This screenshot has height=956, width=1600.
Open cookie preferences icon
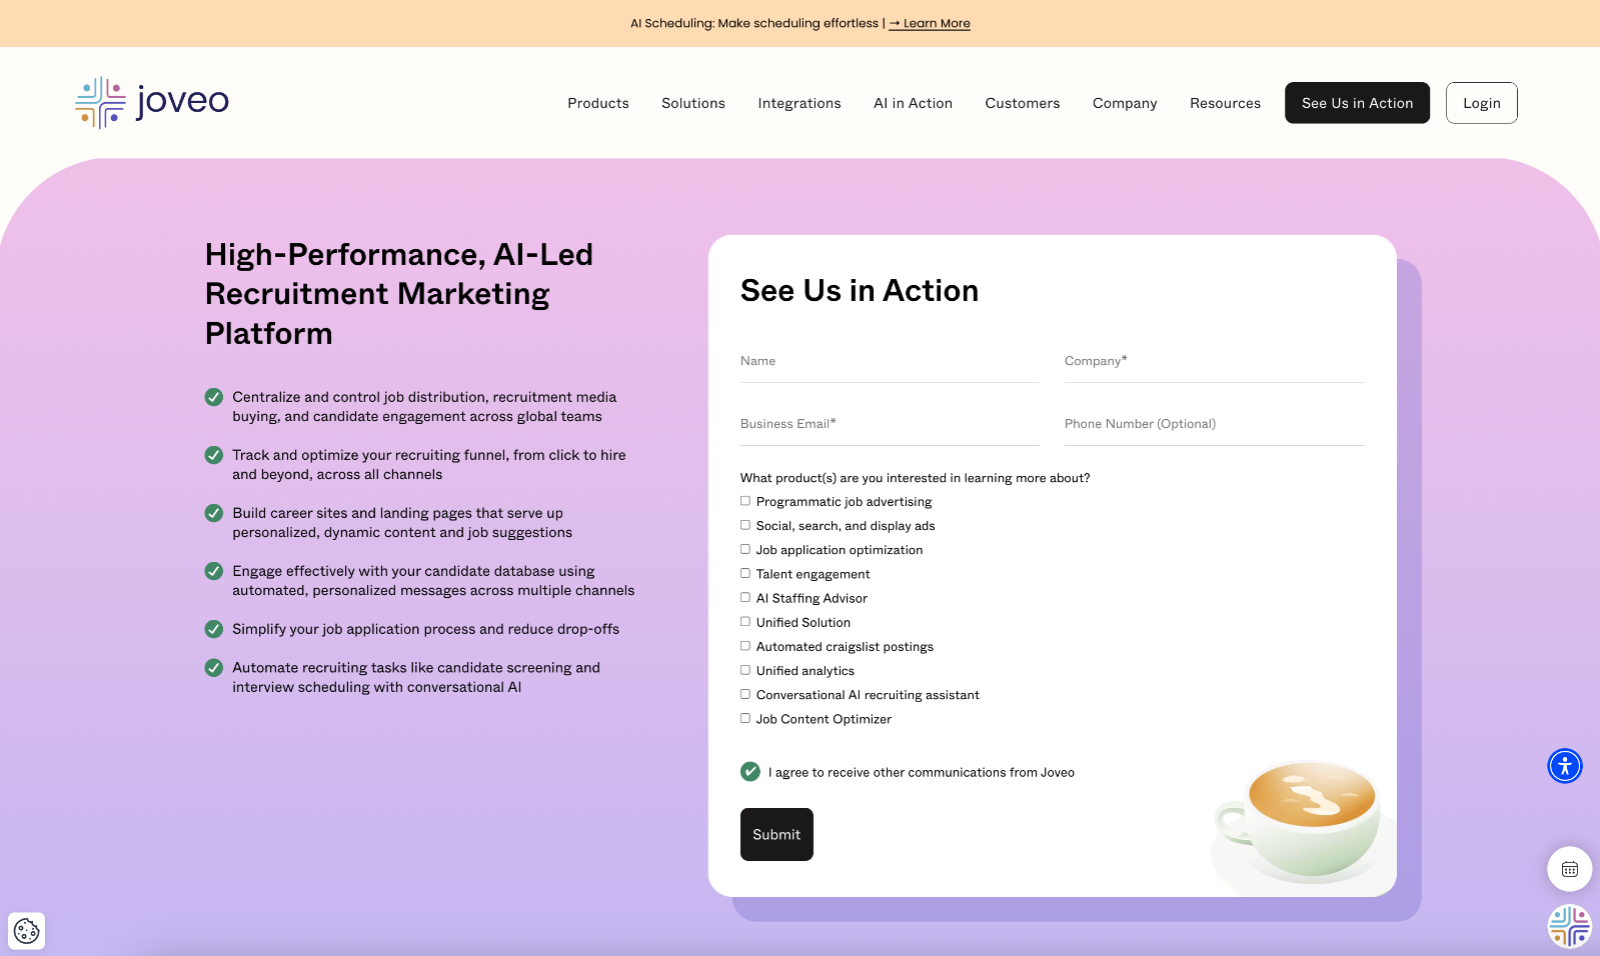tap(27, 931)
